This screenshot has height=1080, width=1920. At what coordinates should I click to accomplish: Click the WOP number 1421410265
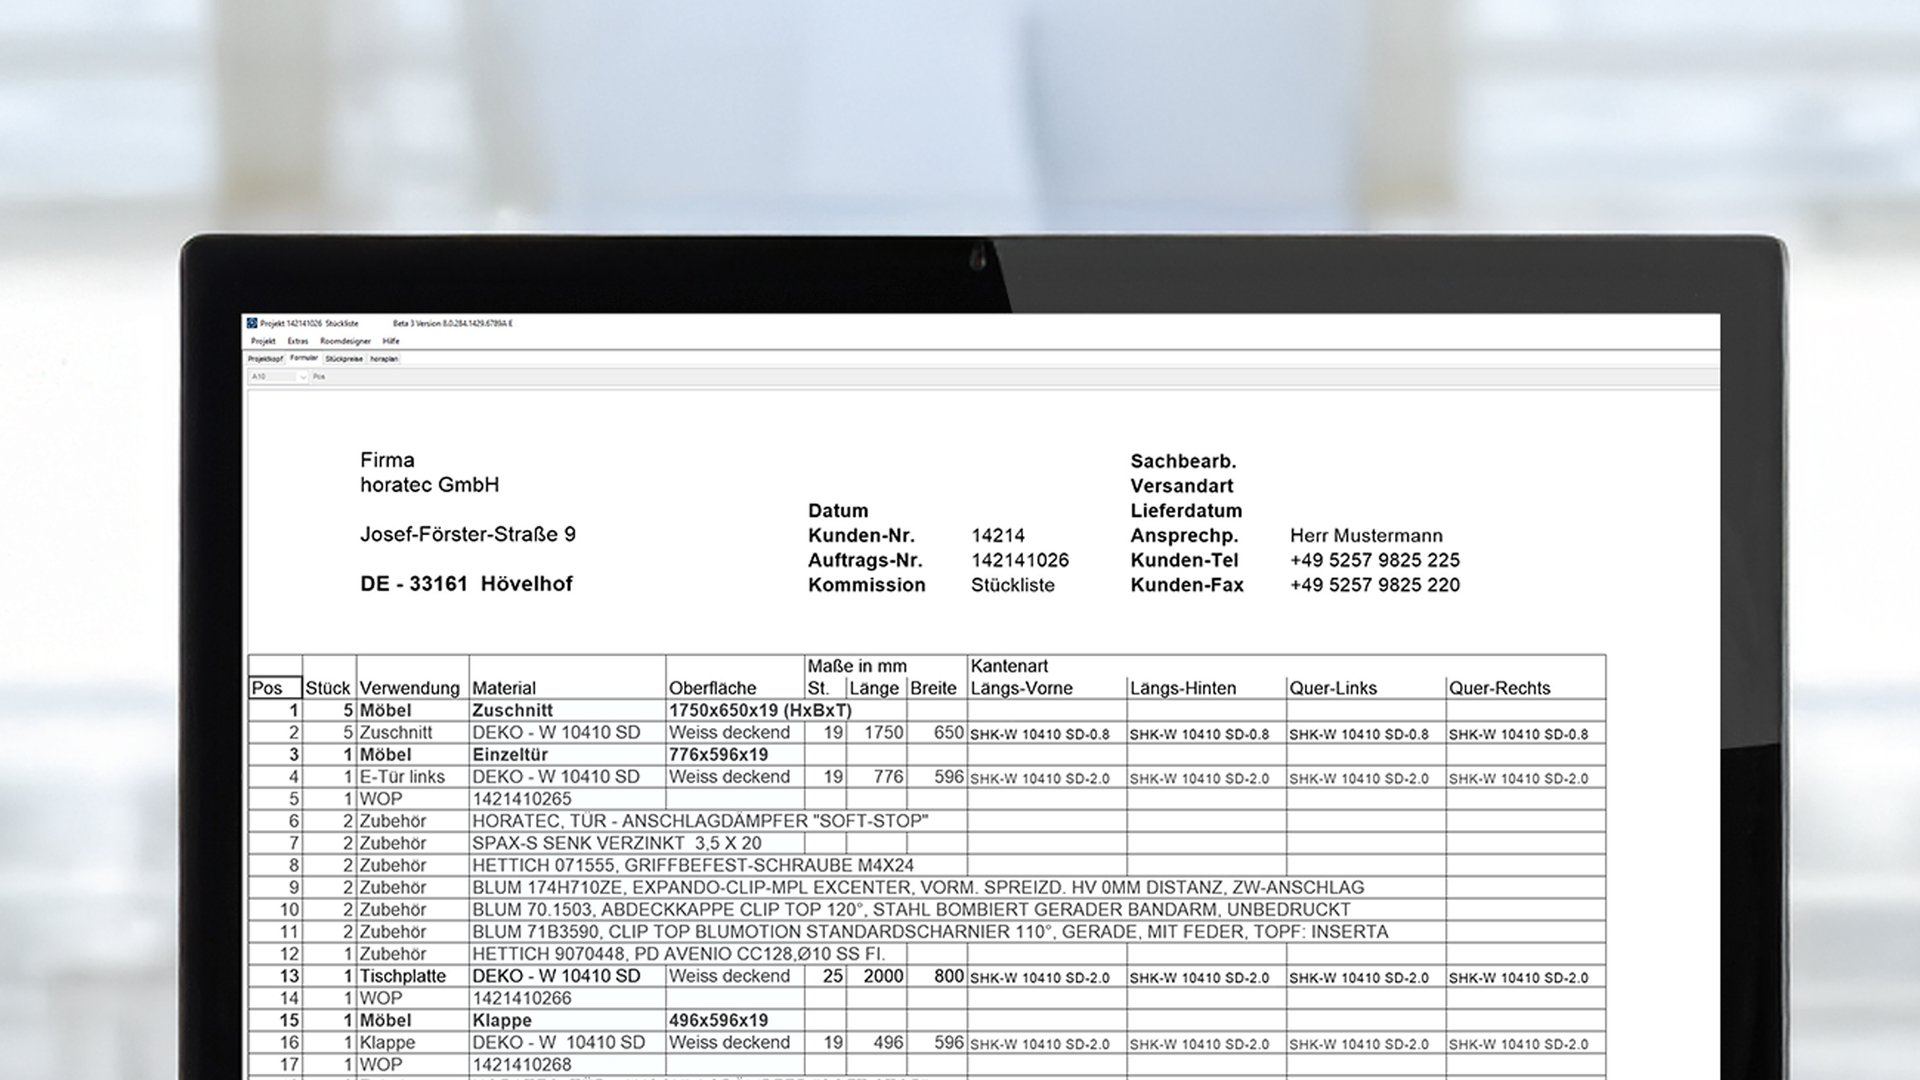click(522, 799)
